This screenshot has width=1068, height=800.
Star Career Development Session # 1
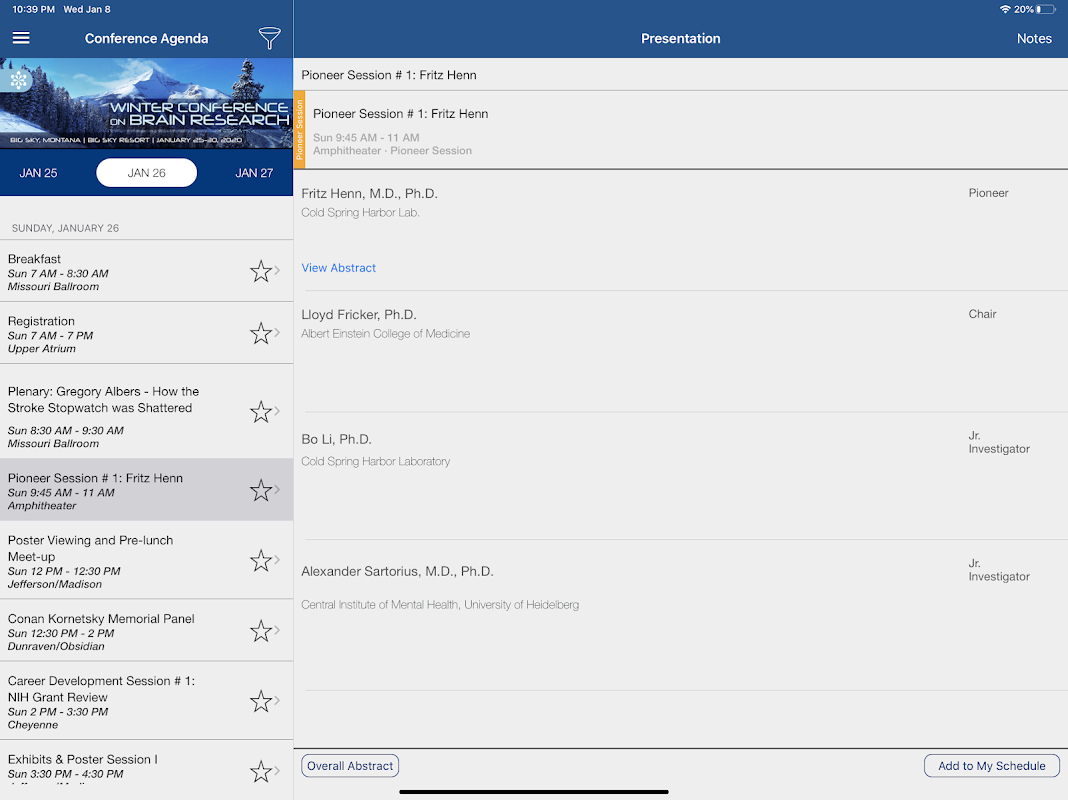[x=261, y=701]
